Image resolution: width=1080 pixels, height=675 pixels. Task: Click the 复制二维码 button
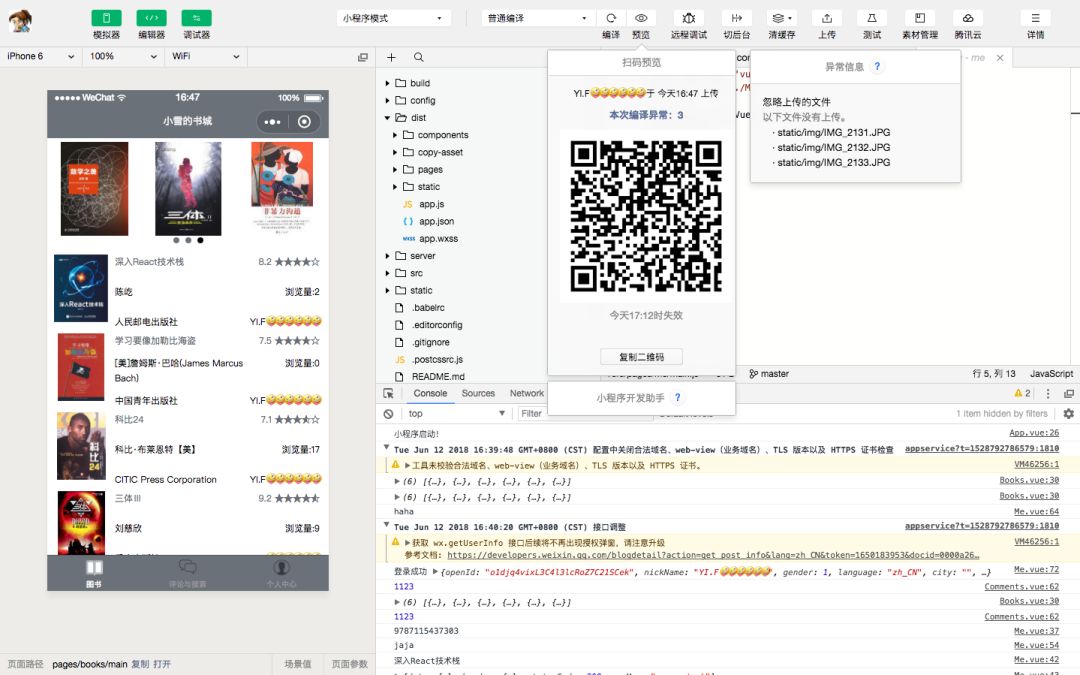[x=641, y=357]
